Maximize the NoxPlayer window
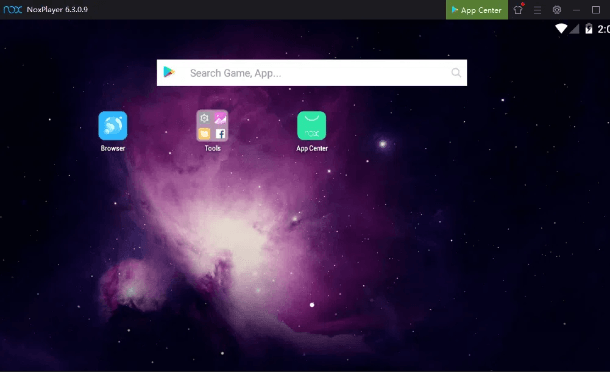 tap(596, 10)
